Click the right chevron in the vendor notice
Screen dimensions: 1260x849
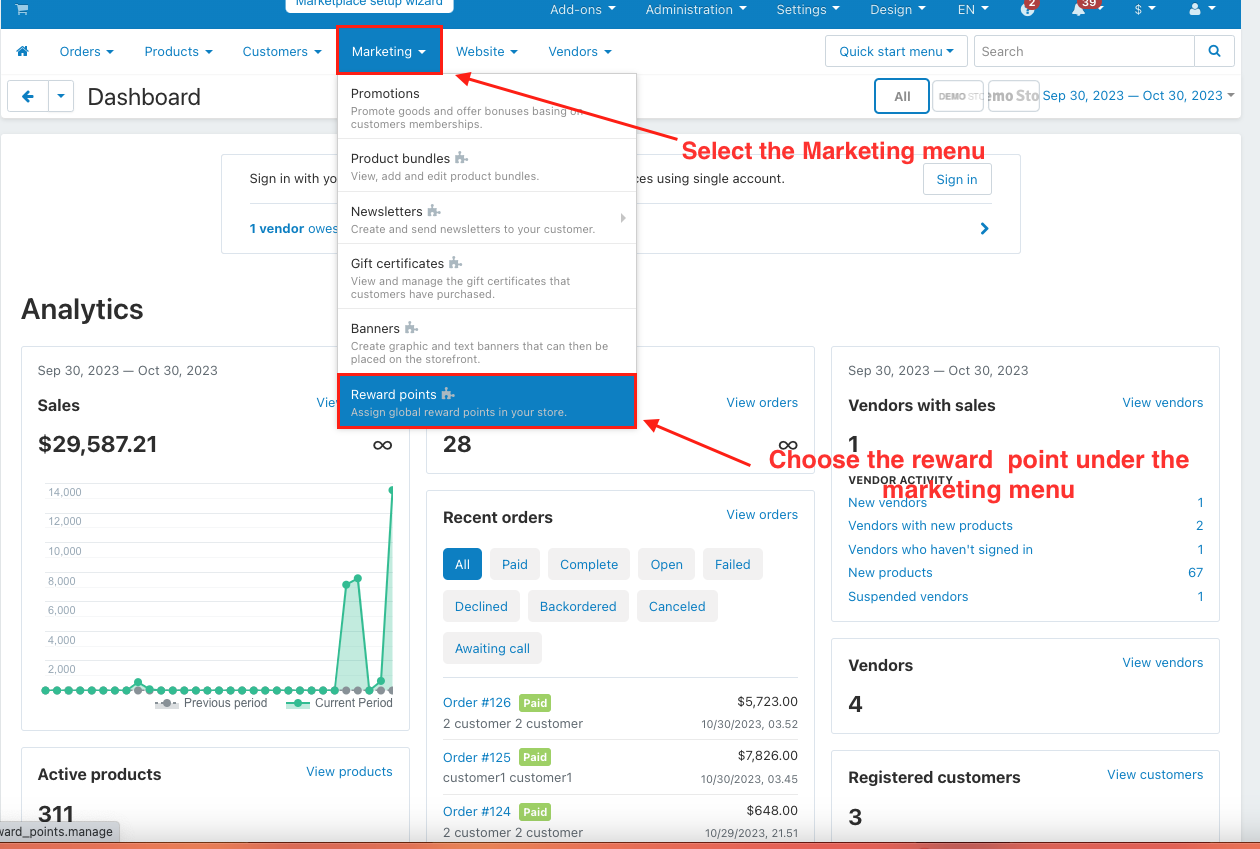(x=985, y=228)
